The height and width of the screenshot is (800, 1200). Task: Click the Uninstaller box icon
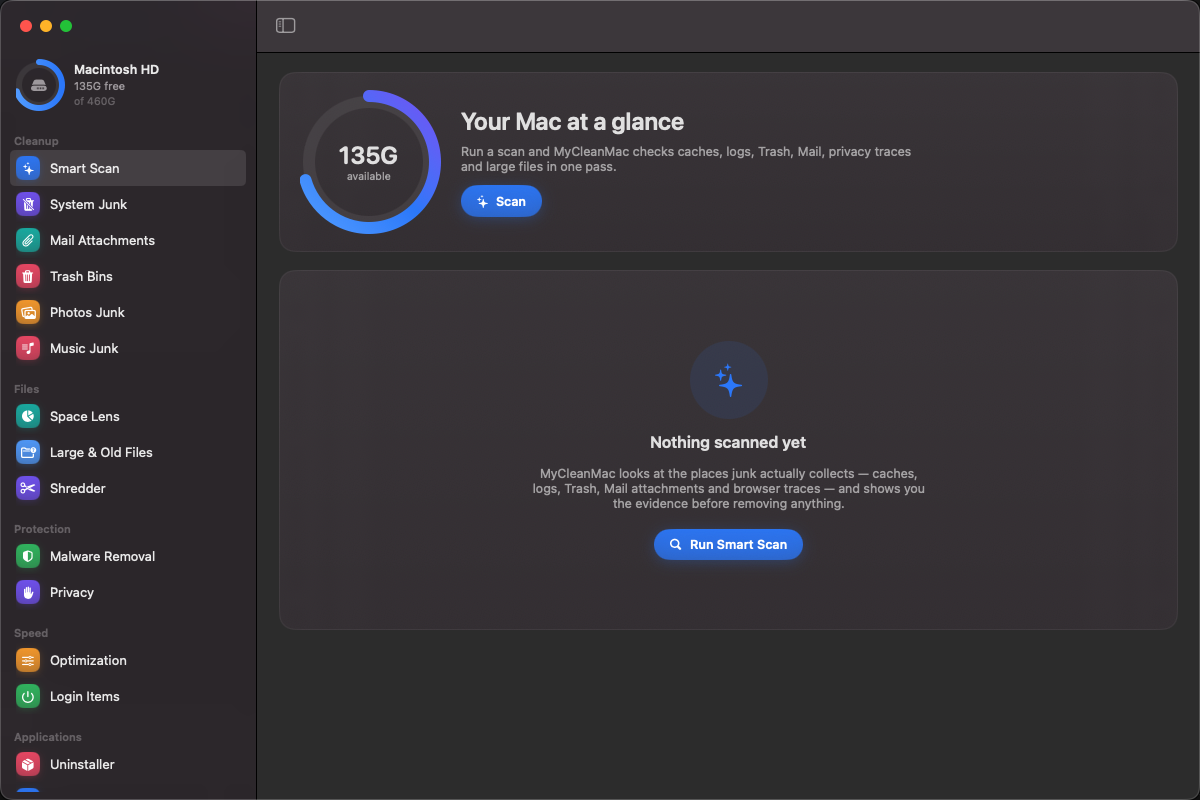[28, 764]
